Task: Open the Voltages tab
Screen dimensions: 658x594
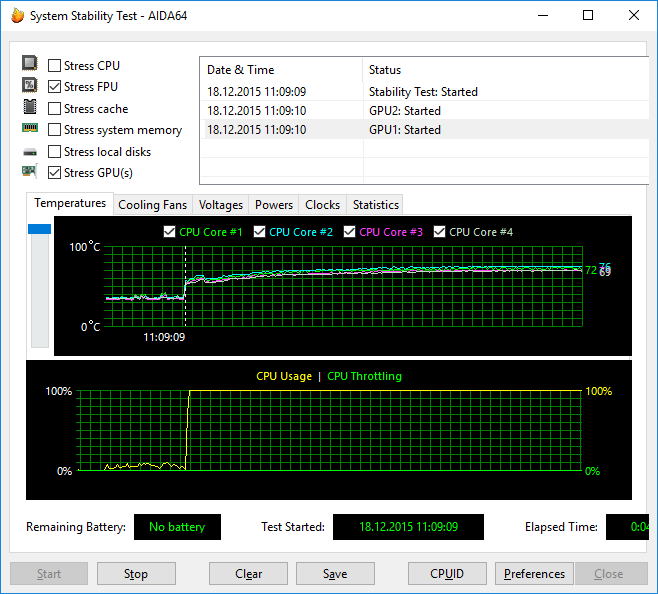Action: click(x=221, y=205)
